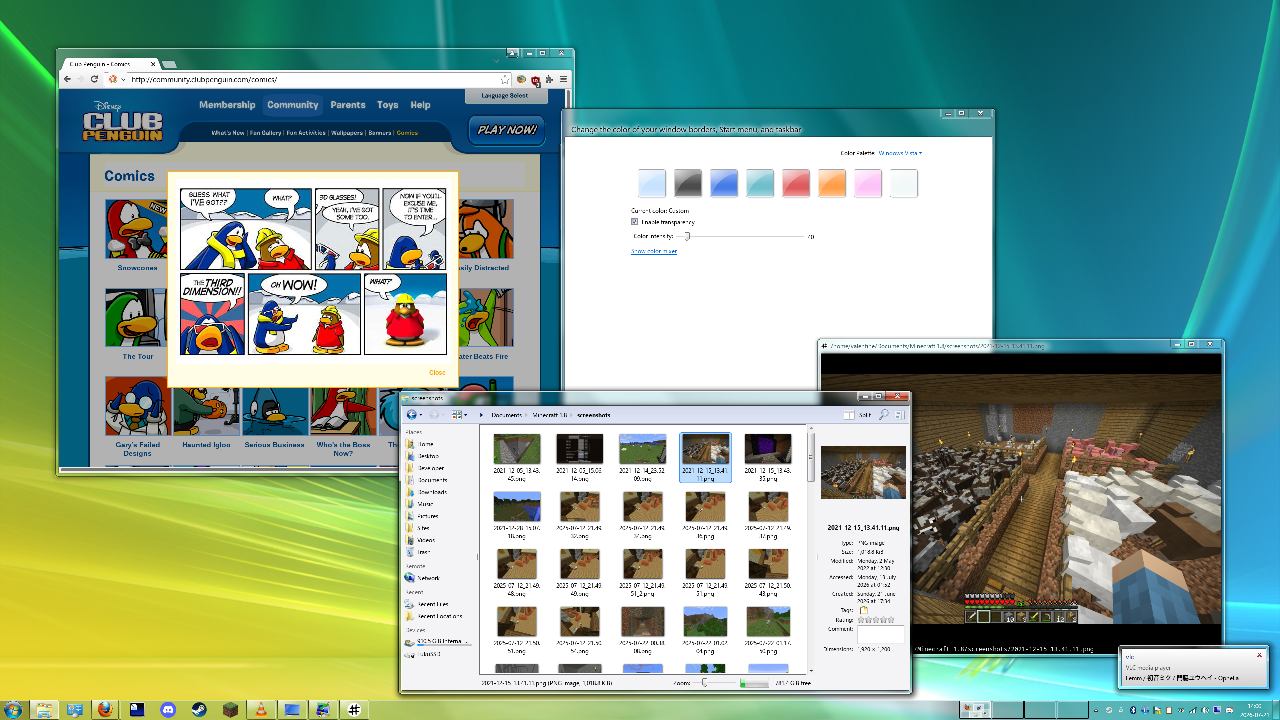Click the Play Now button
The image size is (1280, 720).
point(507,130)
